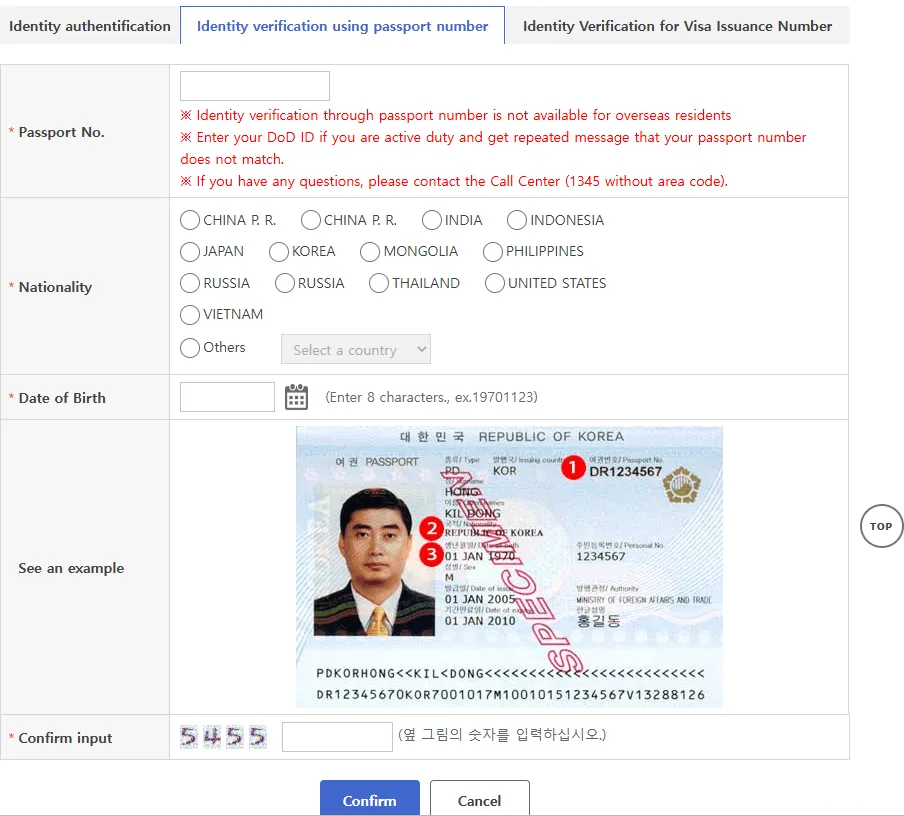Image resolution: width=904 pixels, height=816 pixels.
Task: Select the KOREA radio button
Action: (x=278, y=252)
